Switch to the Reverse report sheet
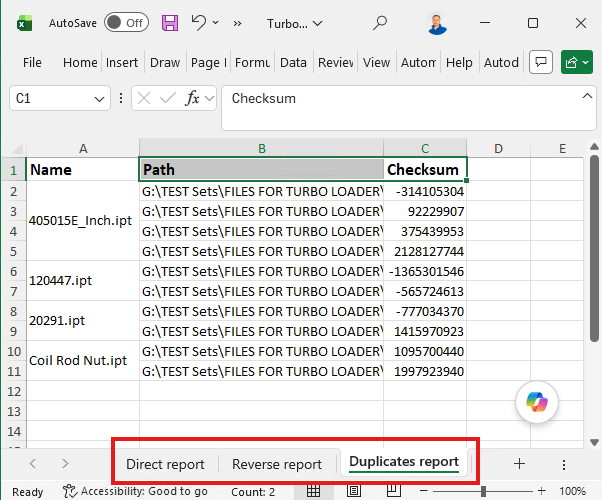This screenshot has width=602, height=500. coord(277,464)
